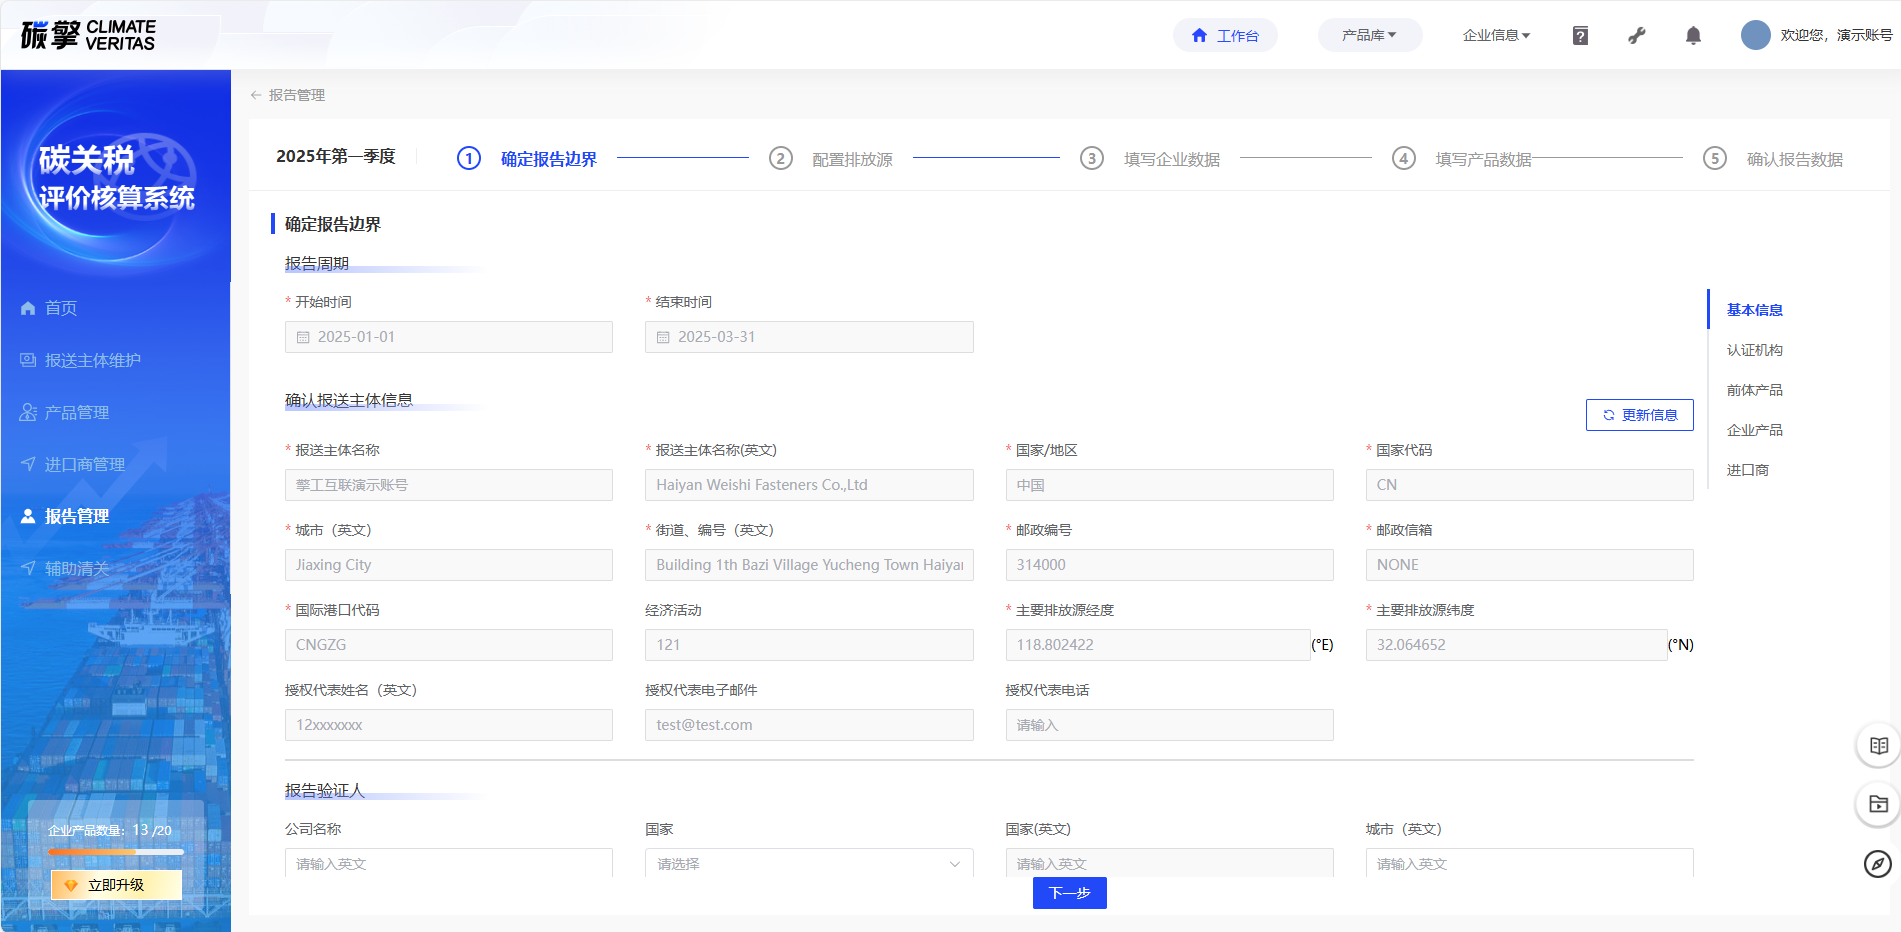Image resolution: width=1901 pixels, height=932 pixels.
Task: Click the back arrow beside 报告管理
Action: click(256, 95)
